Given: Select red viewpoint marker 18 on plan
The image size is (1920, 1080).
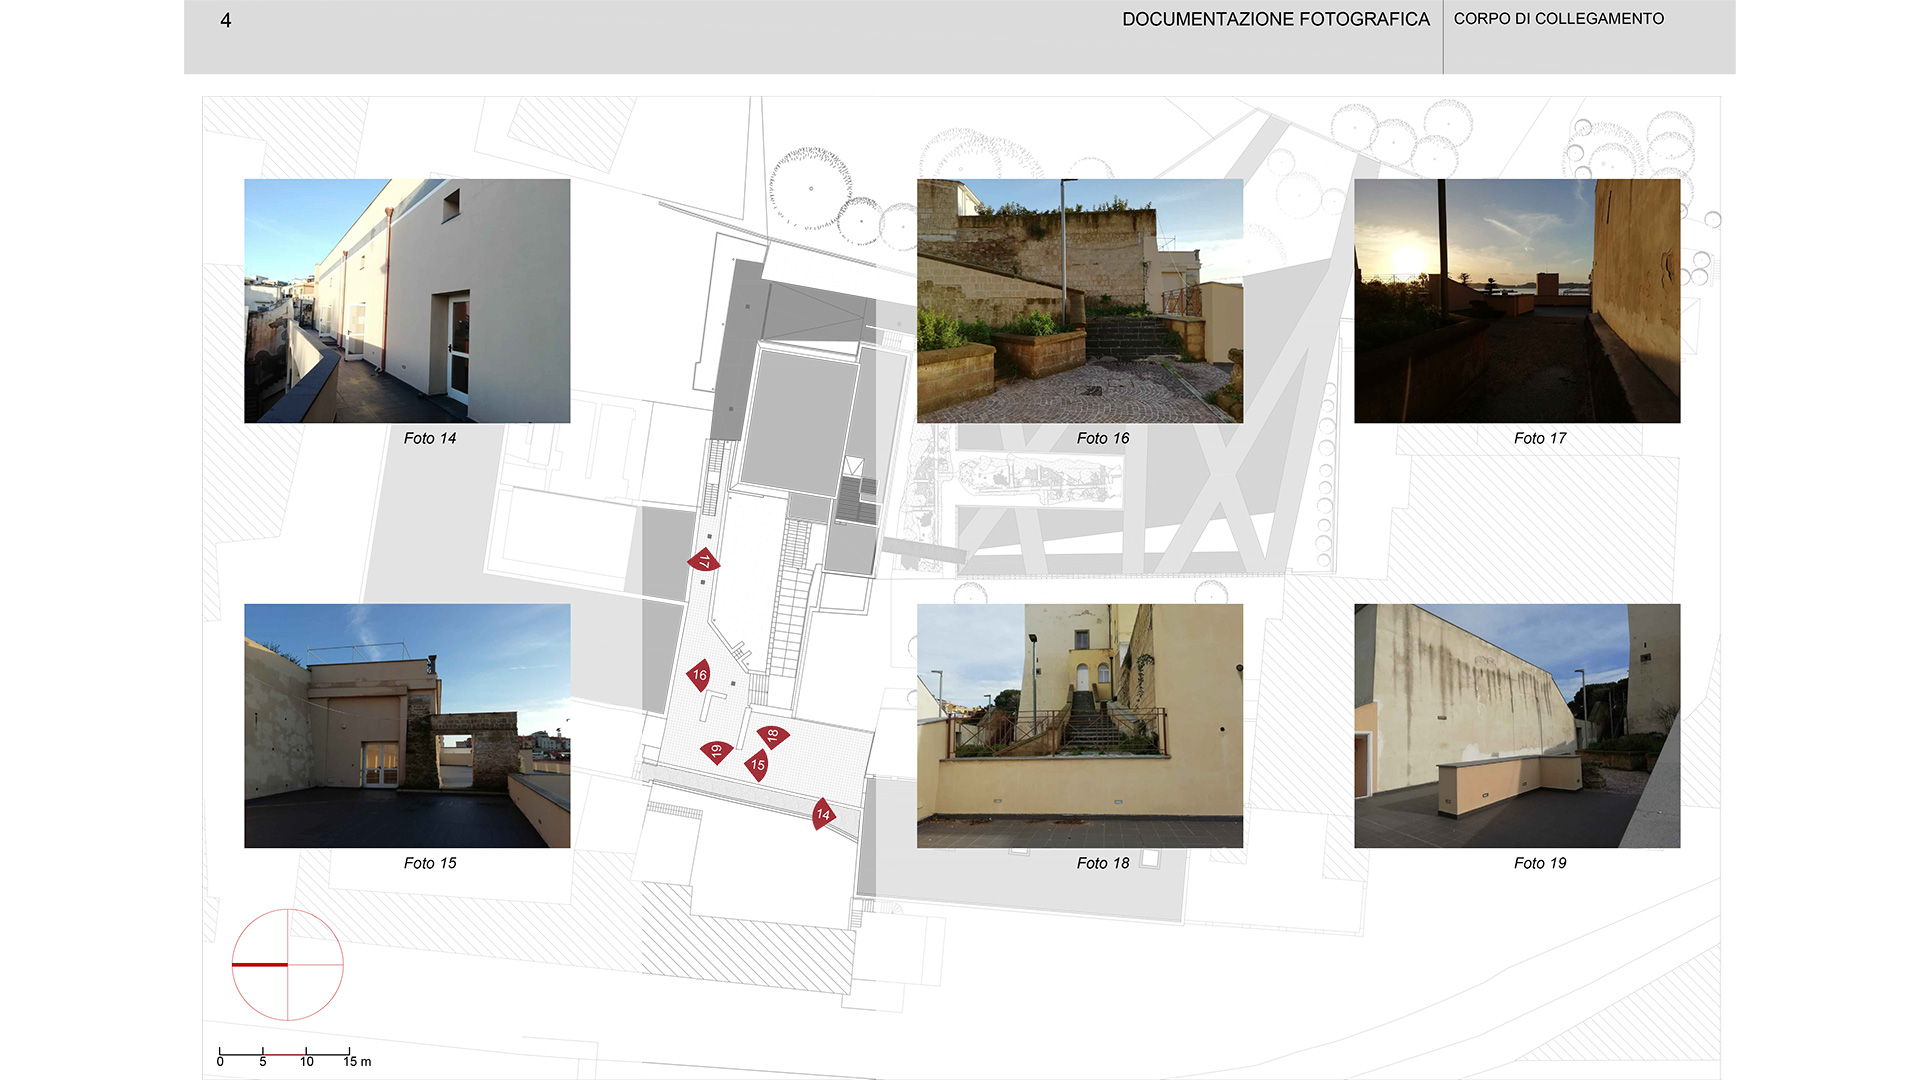Looking at the screenshot, I should click(x=773, y=736).
